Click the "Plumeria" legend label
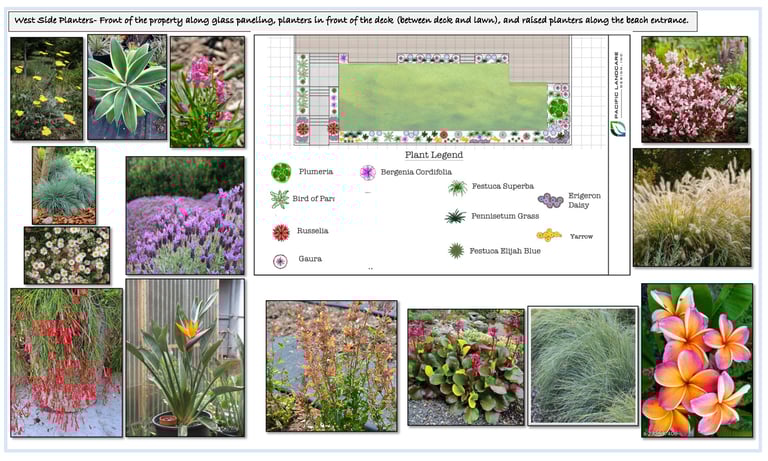 coord(316,171)
